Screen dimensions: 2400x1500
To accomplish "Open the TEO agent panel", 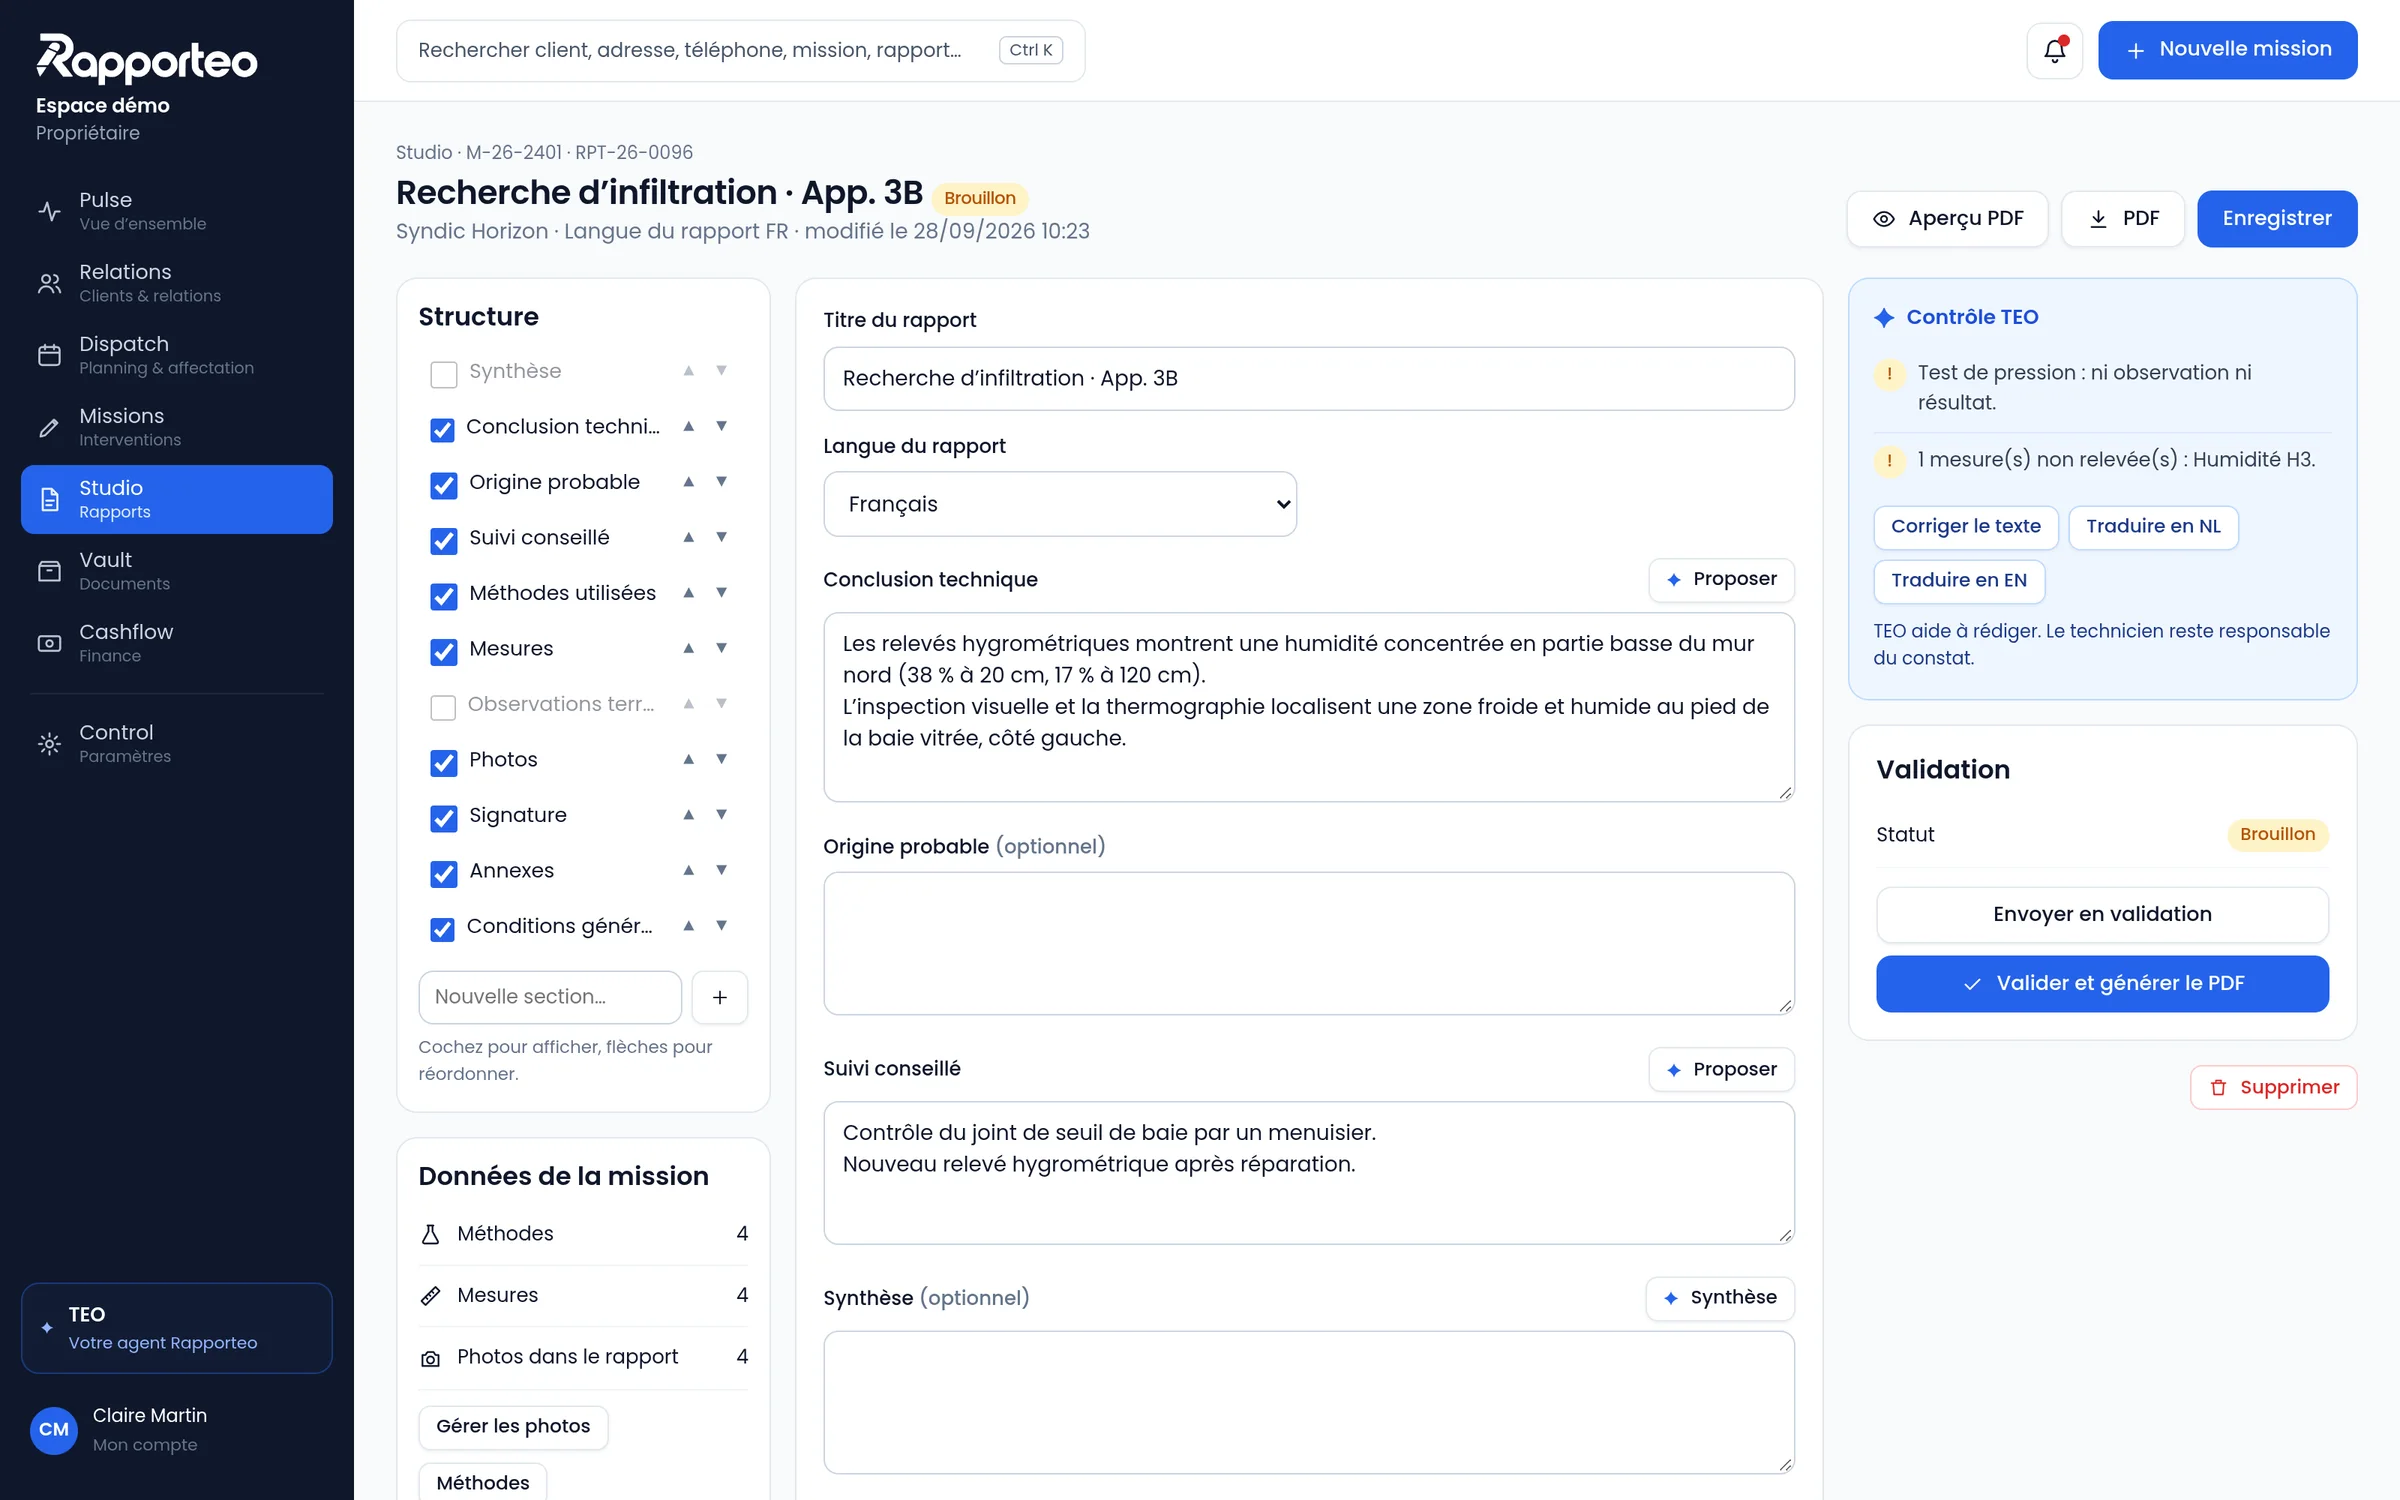I will click(x=177, y=1328).
